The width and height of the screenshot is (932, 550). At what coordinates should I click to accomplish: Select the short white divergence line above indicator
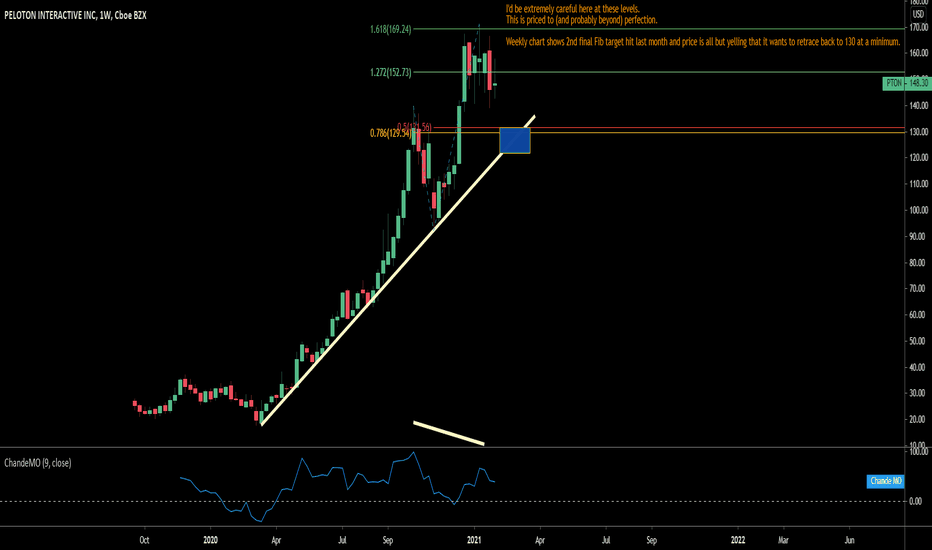[x=449, y=433]
